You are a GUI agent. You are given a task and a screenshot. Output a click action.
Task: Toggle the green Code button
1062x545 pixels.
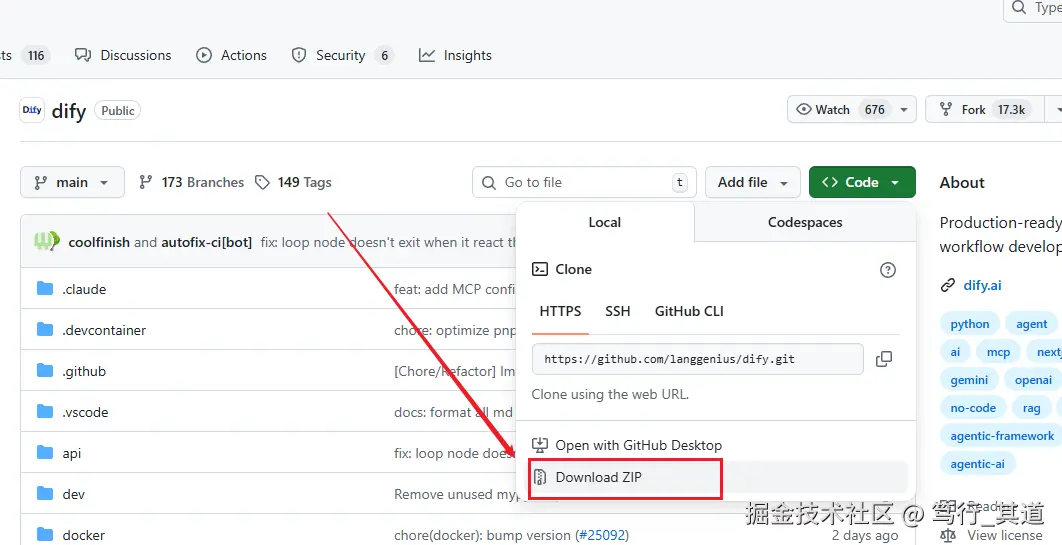coord(862,182)
